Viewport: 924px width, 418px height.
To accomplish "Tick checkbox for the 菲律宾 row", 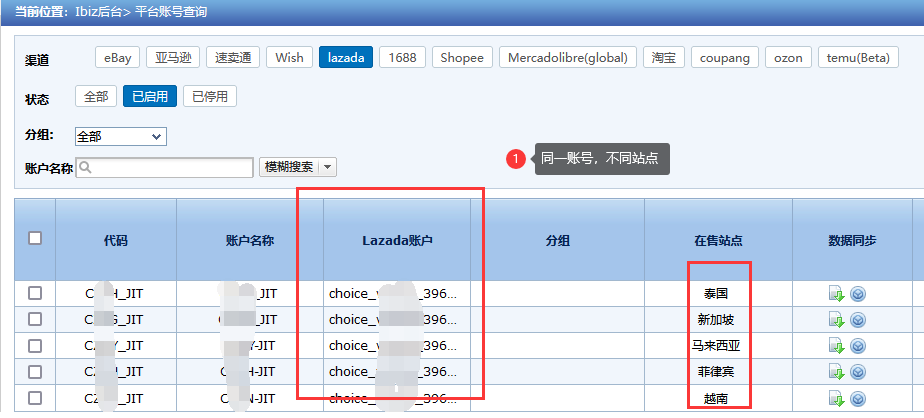I will point(35,371).
